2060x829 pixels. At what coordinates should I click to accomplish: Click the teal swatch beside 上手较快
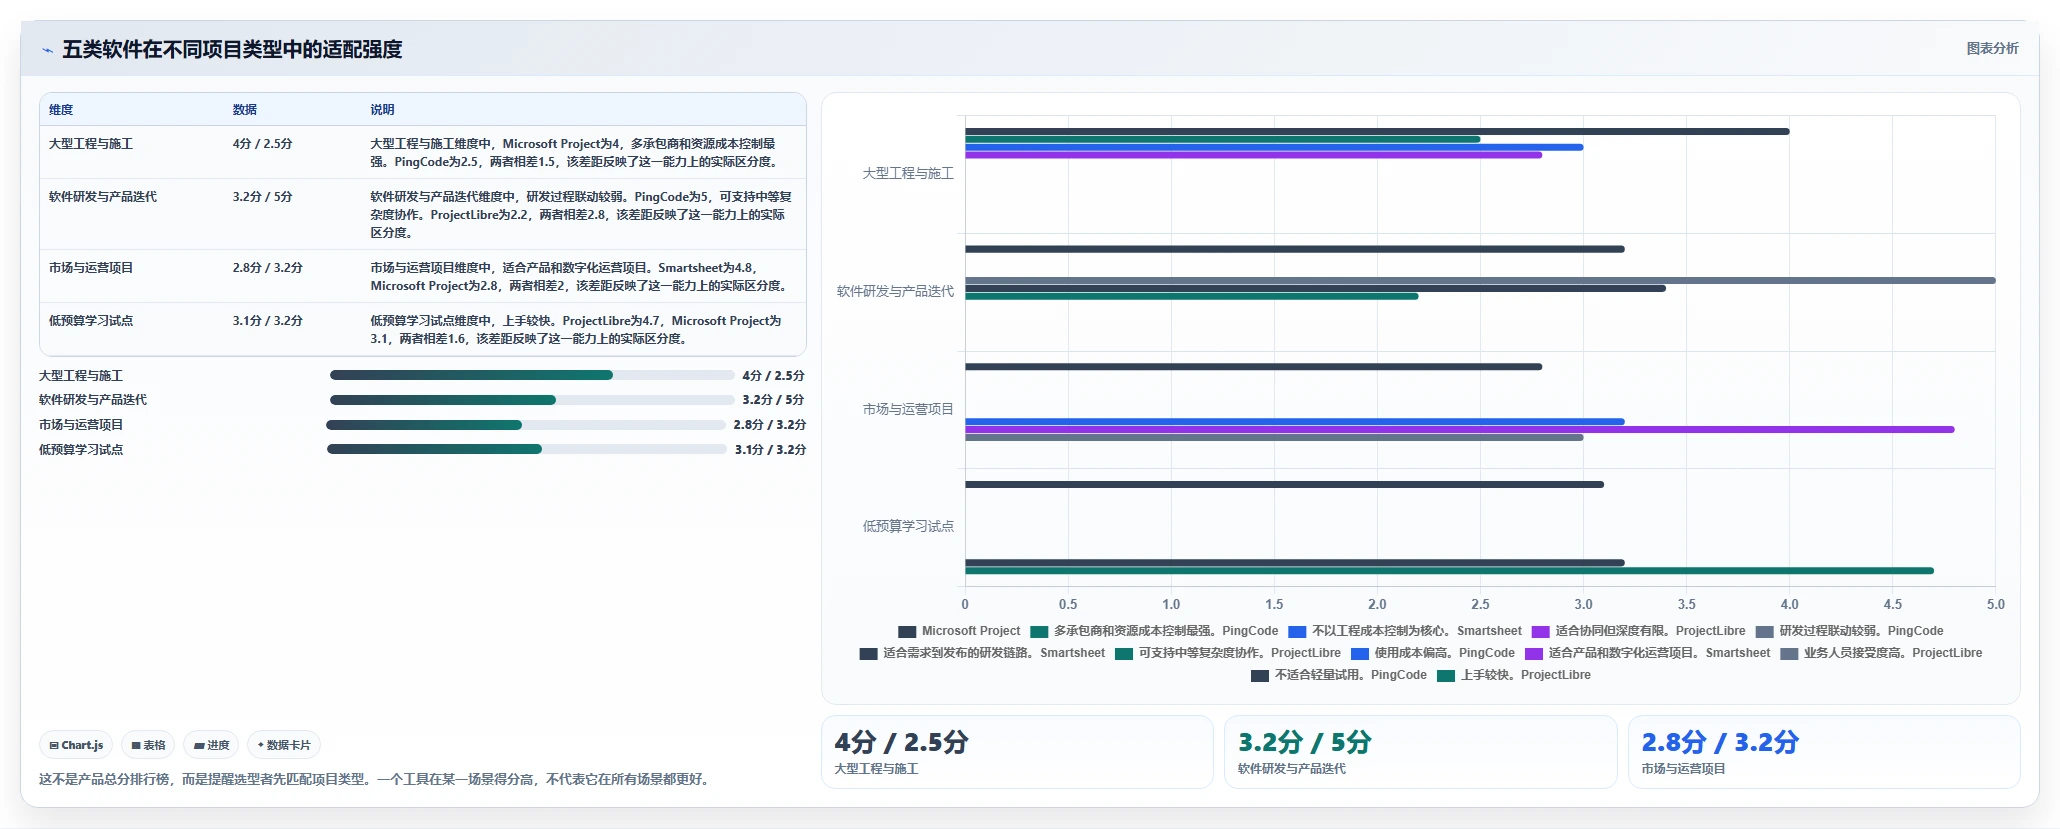pos(1445,676)
